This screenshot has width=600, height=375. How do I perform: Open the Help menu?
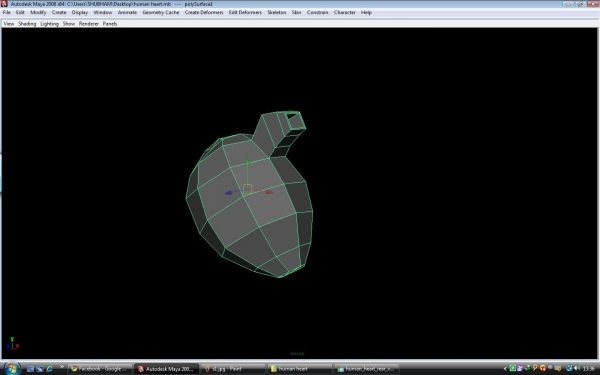pos(366,12)
